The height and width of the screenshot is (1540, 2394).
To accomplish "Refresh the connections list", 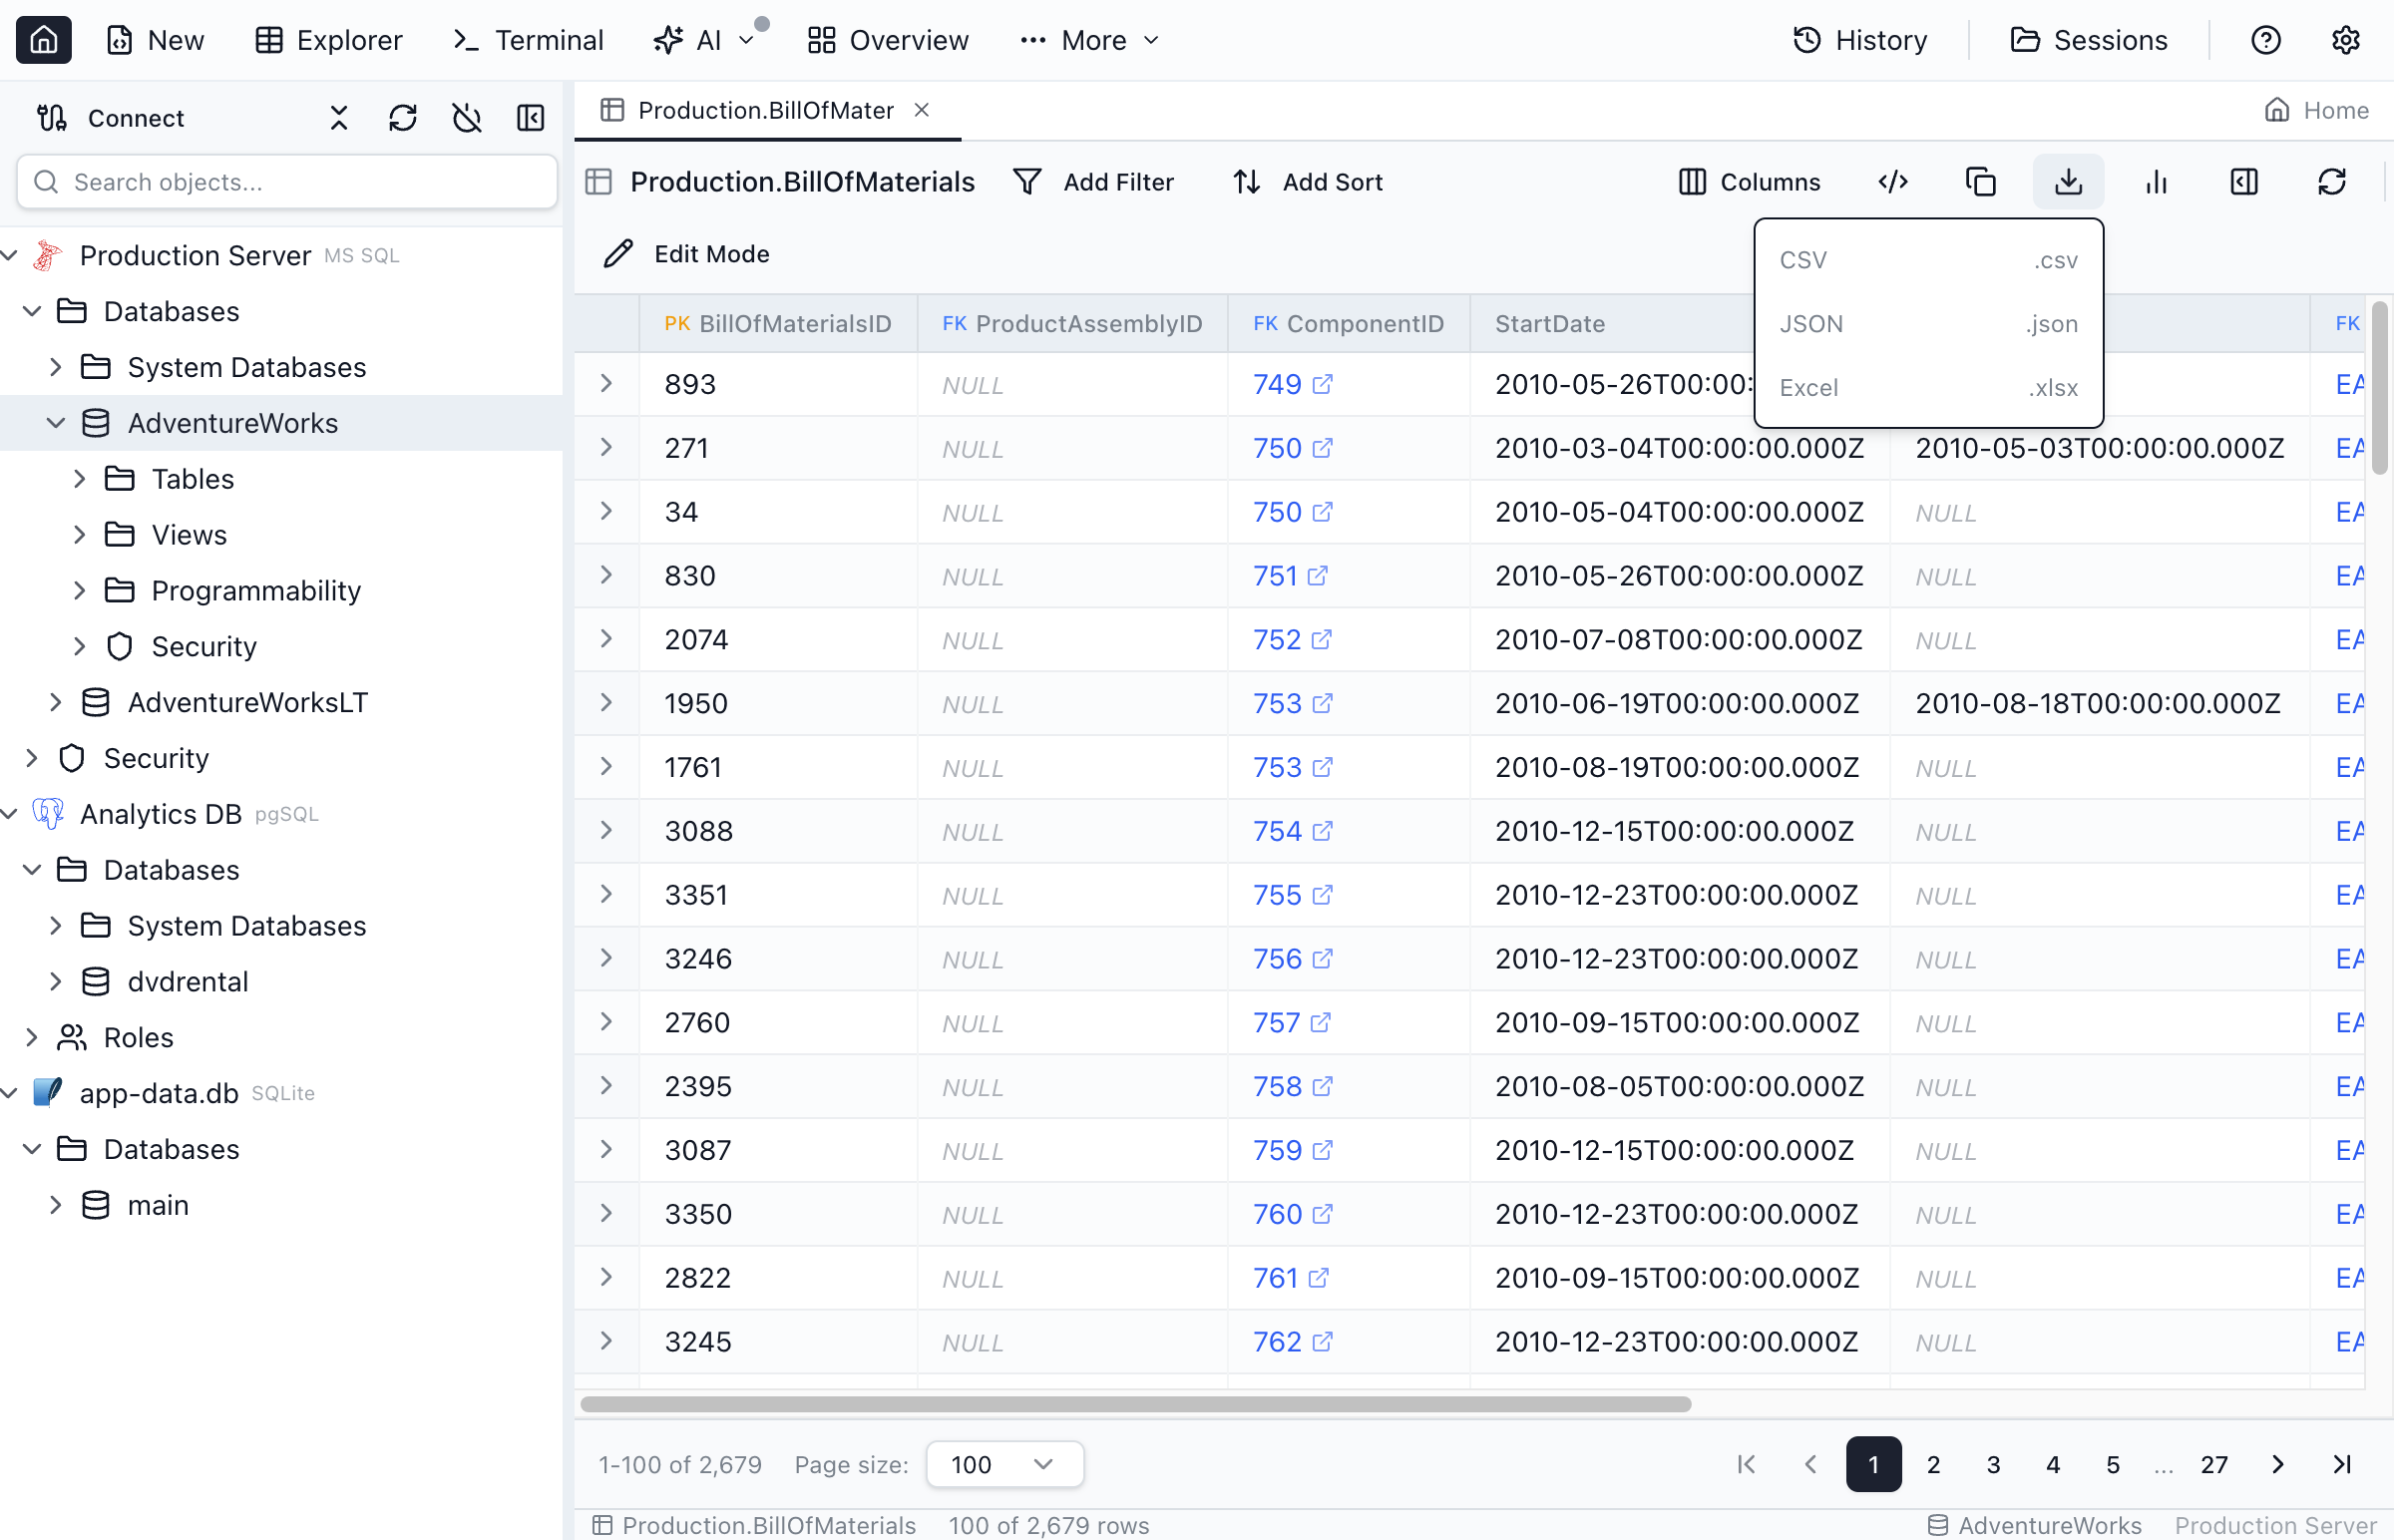I will point(403,118).
